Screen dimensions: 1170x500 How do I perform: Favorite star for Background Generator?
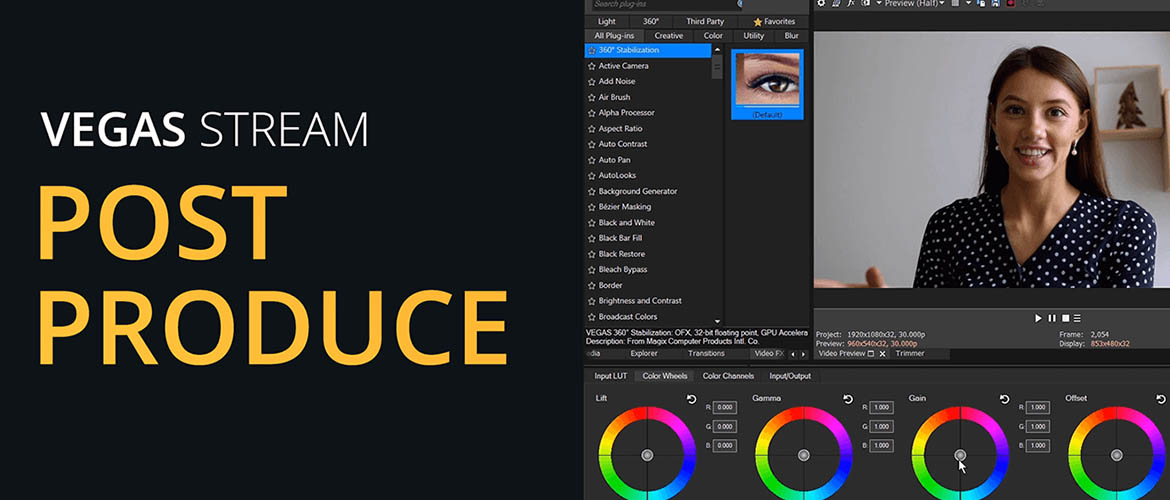[x=592, y=191]
